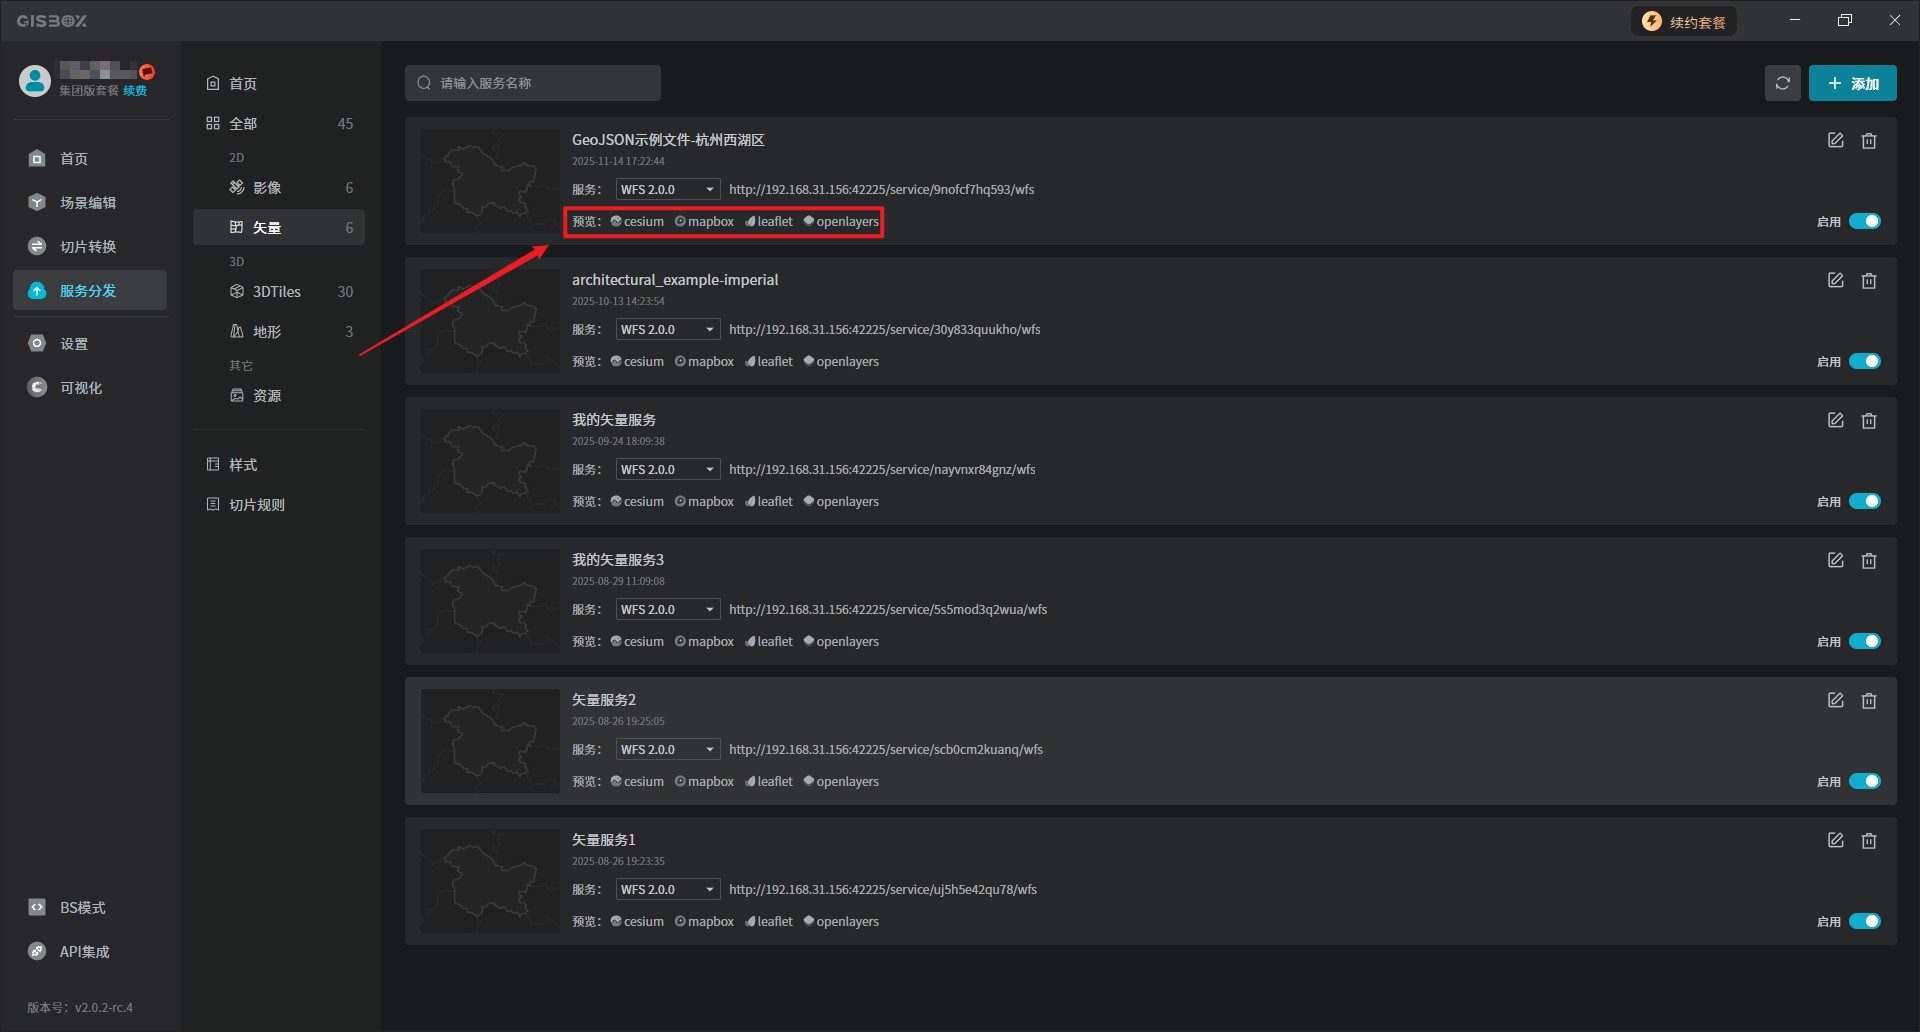Delete the 矢量服务1 service entry

[1868, 841]
